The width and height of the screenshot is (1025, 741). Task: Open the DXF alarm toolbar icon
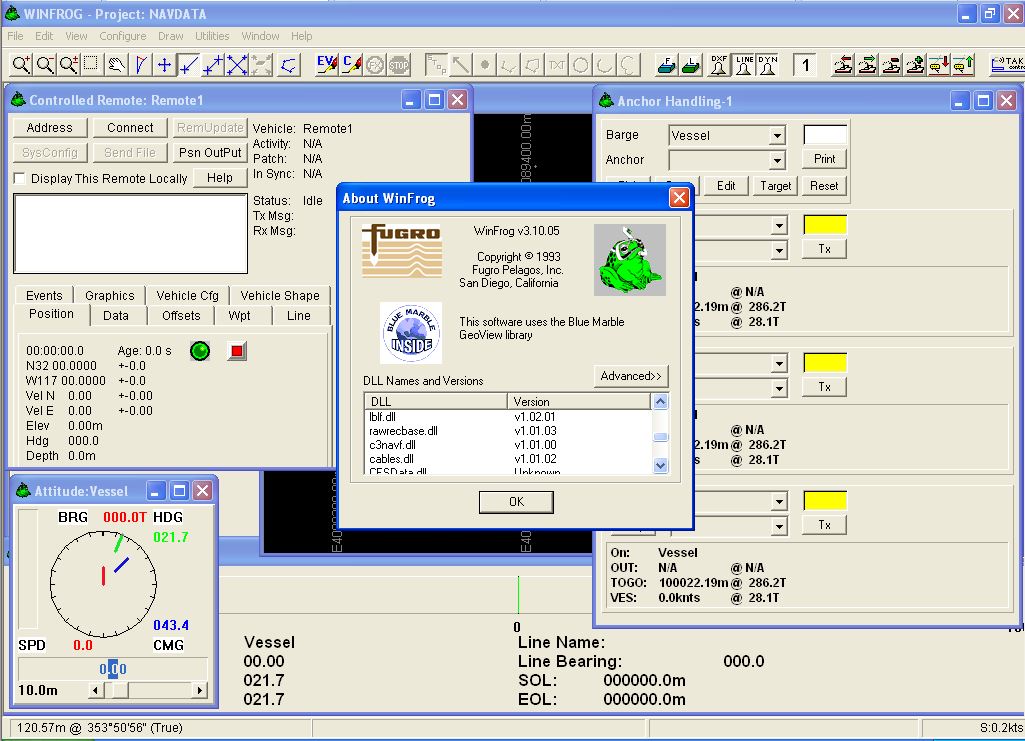pos(721,64)
